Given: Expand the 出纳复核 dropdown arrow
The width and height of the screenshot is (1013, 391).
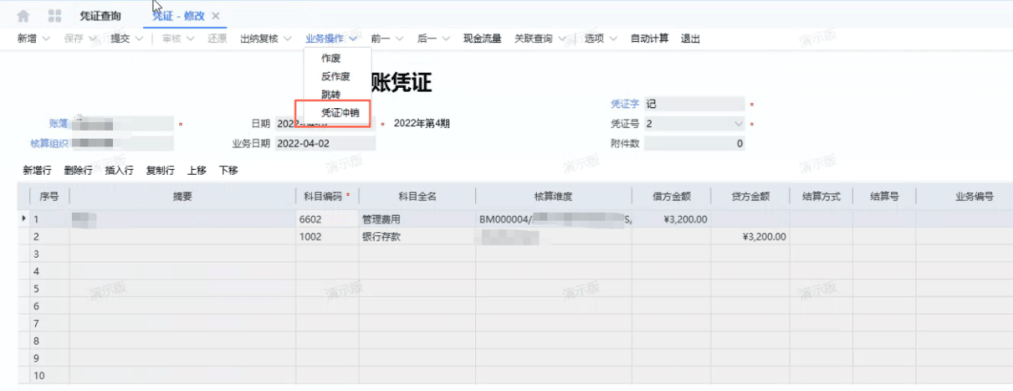Looking at the screenshot, I should [x=287, y=39].
